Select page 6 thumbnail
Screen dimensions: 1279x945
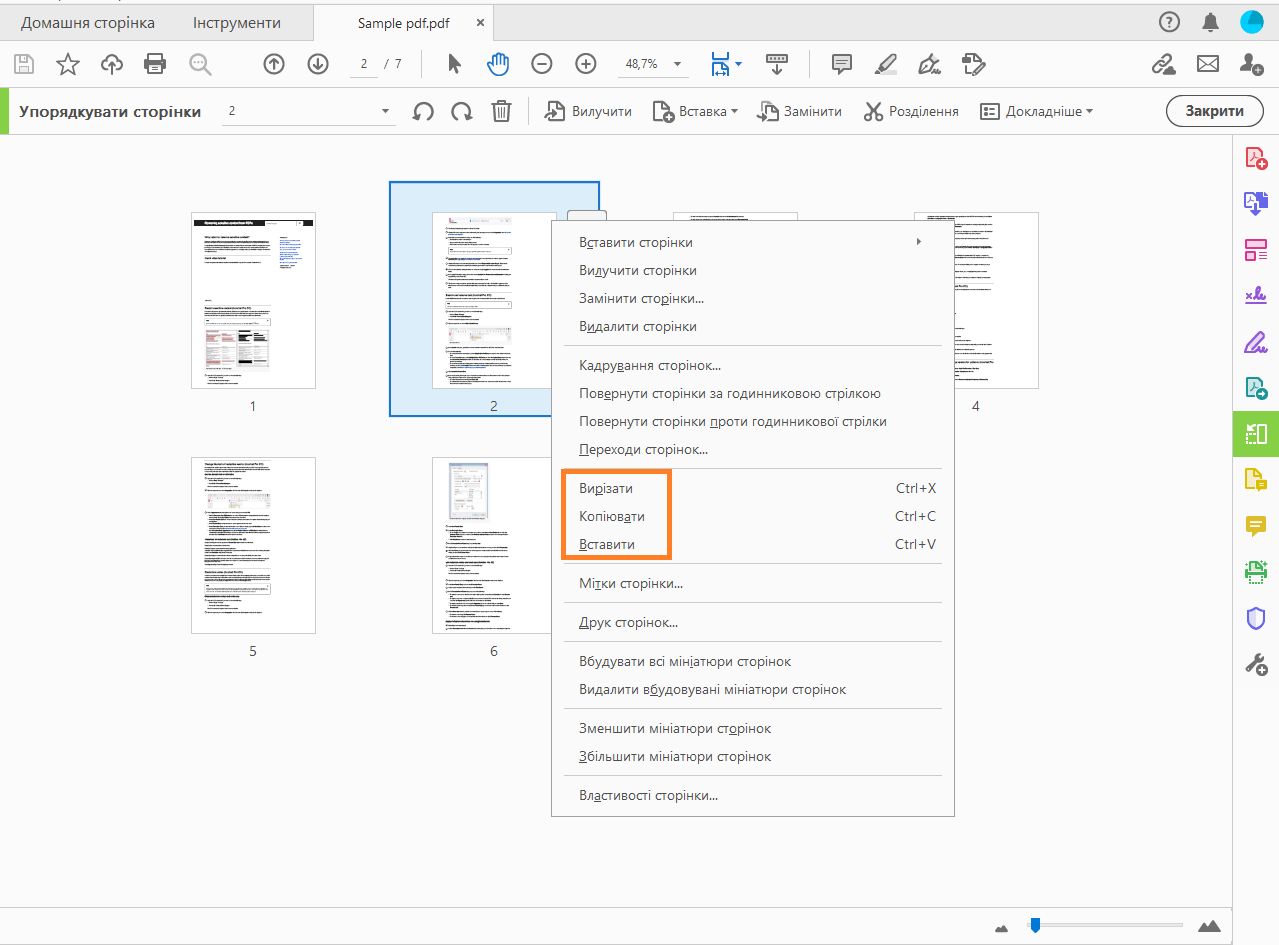pos(494,545)
